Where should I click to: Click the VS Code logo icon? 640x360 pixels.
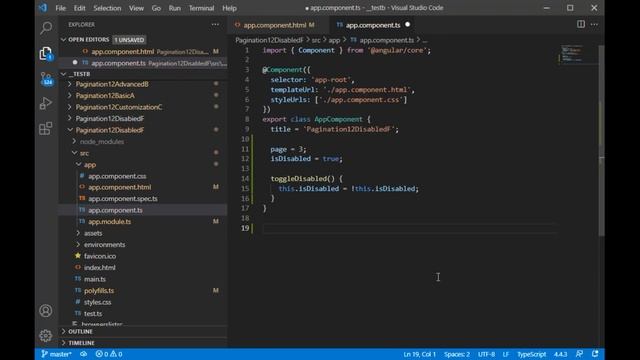click(x=43, y=8)
